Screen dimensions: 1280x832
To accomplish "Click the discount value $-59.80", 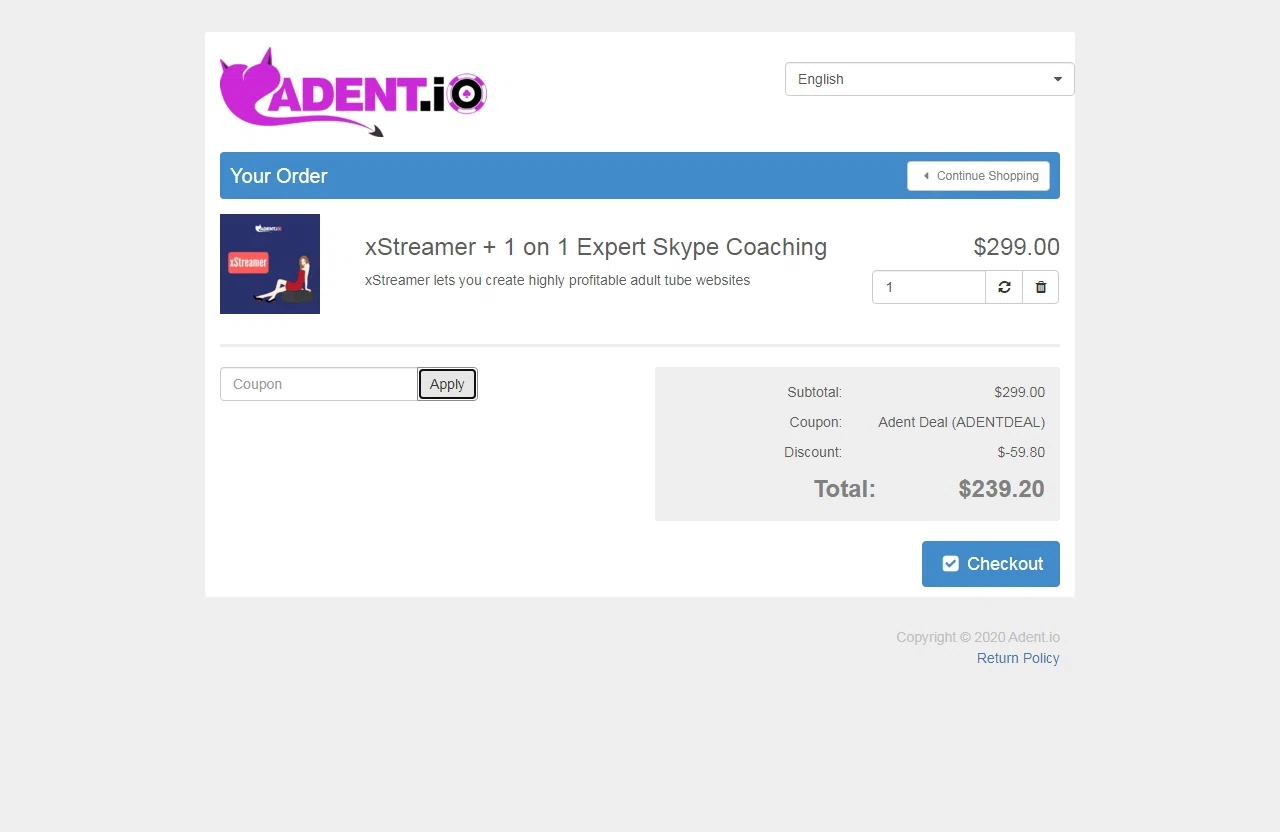I will 1021,452.
